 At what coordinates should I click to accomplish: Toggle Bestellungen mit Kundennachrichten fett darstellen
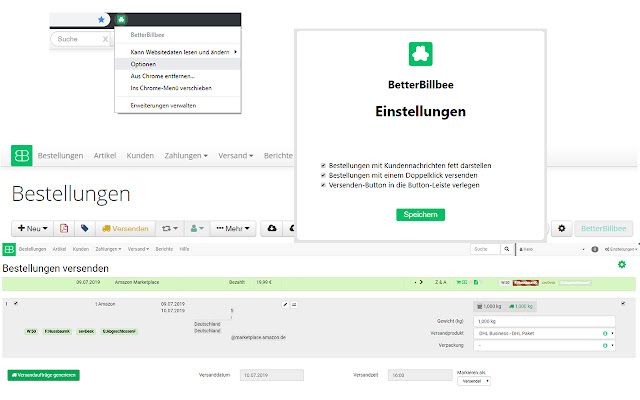pos(323,165)
